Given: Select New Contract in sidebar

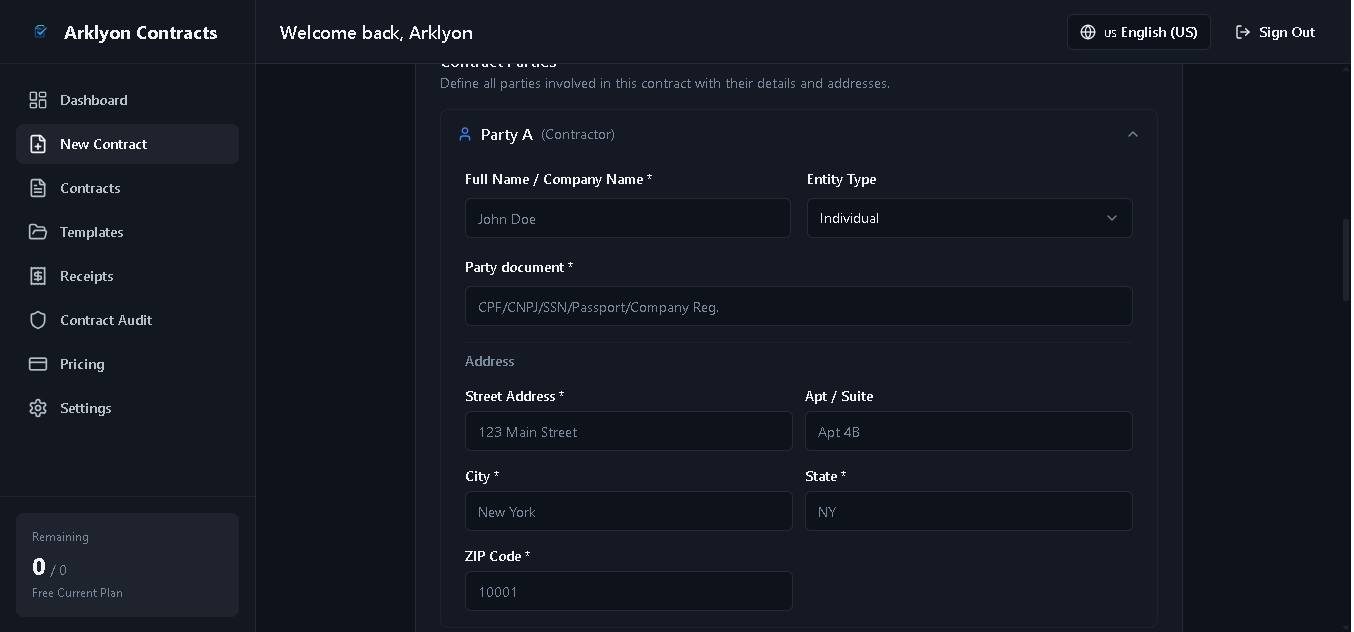Looking at the screenshot, I should (127, 144).
